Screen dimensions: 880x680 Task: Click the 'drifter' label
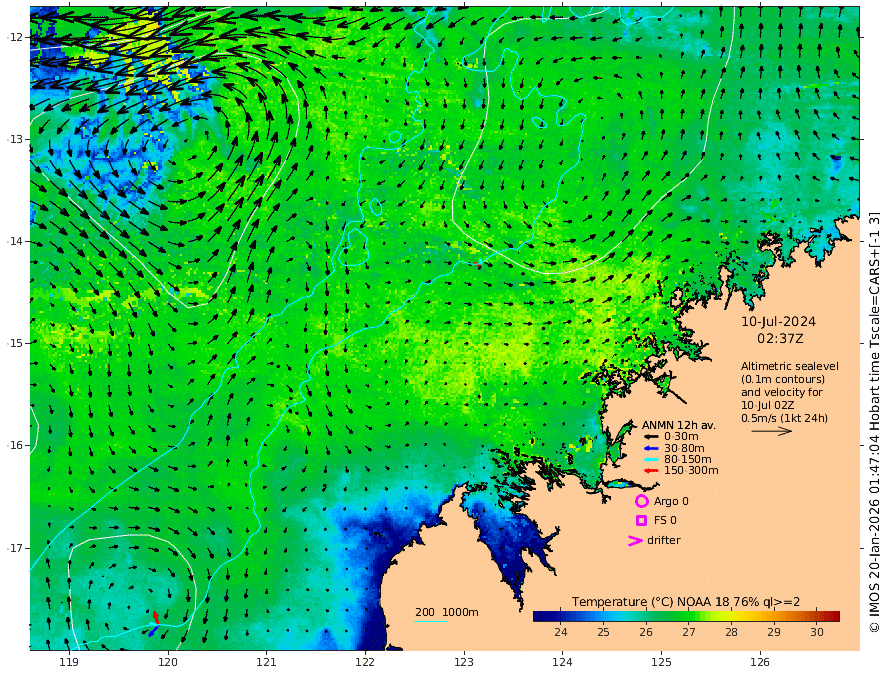click(x=663, y=540)
